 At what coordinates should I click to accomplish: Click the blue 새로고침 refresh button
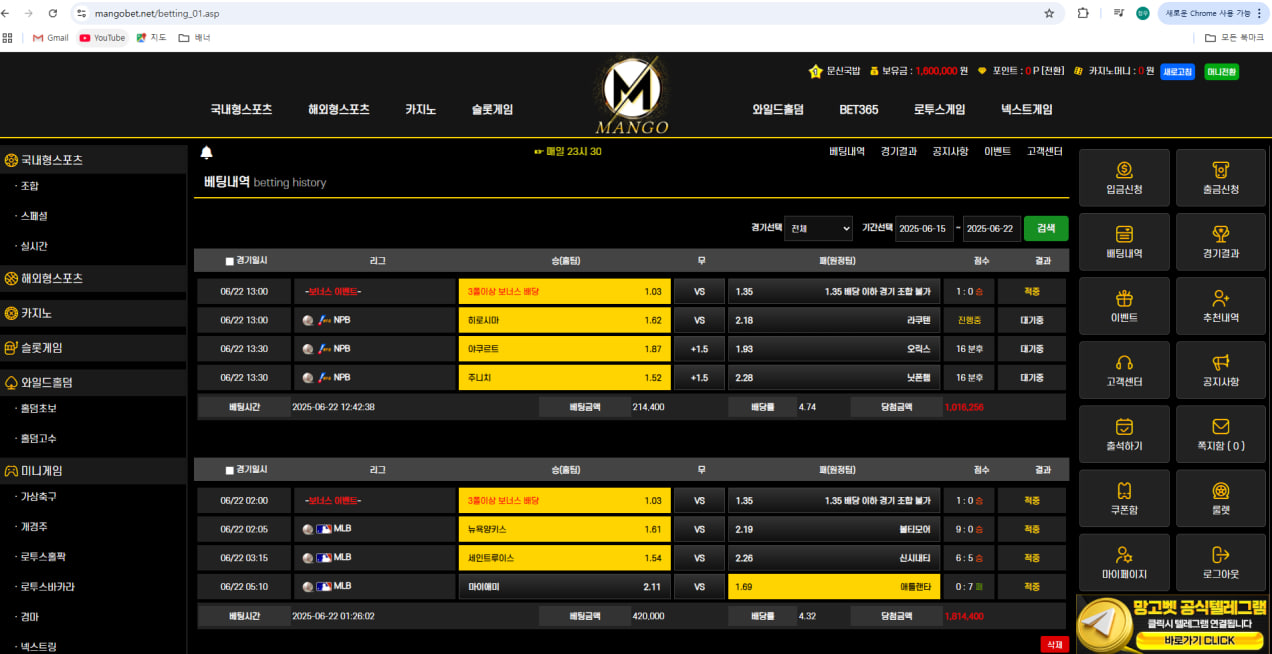point(1177,71)
